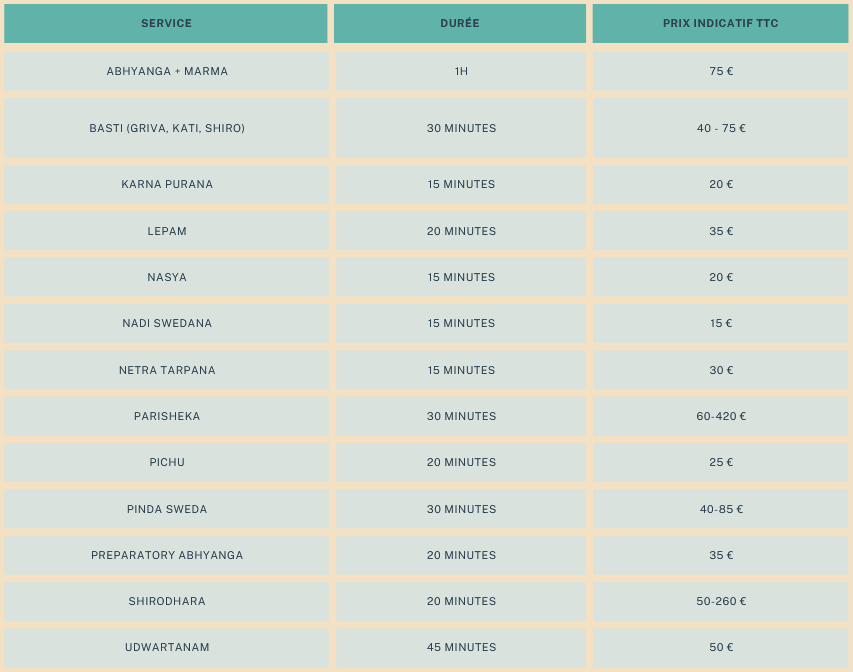The width and height of the screenshot is (853, 672).
Task: Select the KARNA PURANA service row
Action: pos(167,184)
